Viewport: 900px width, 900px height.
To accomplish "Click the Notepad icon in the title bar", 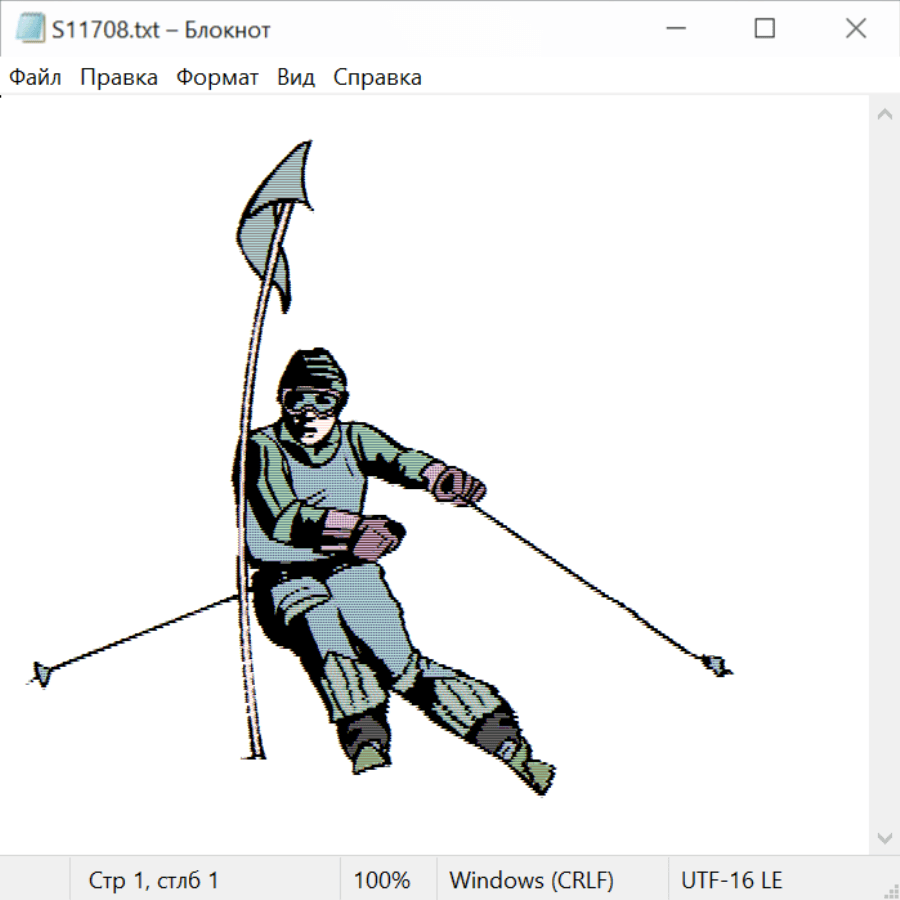I will (30, 29).
